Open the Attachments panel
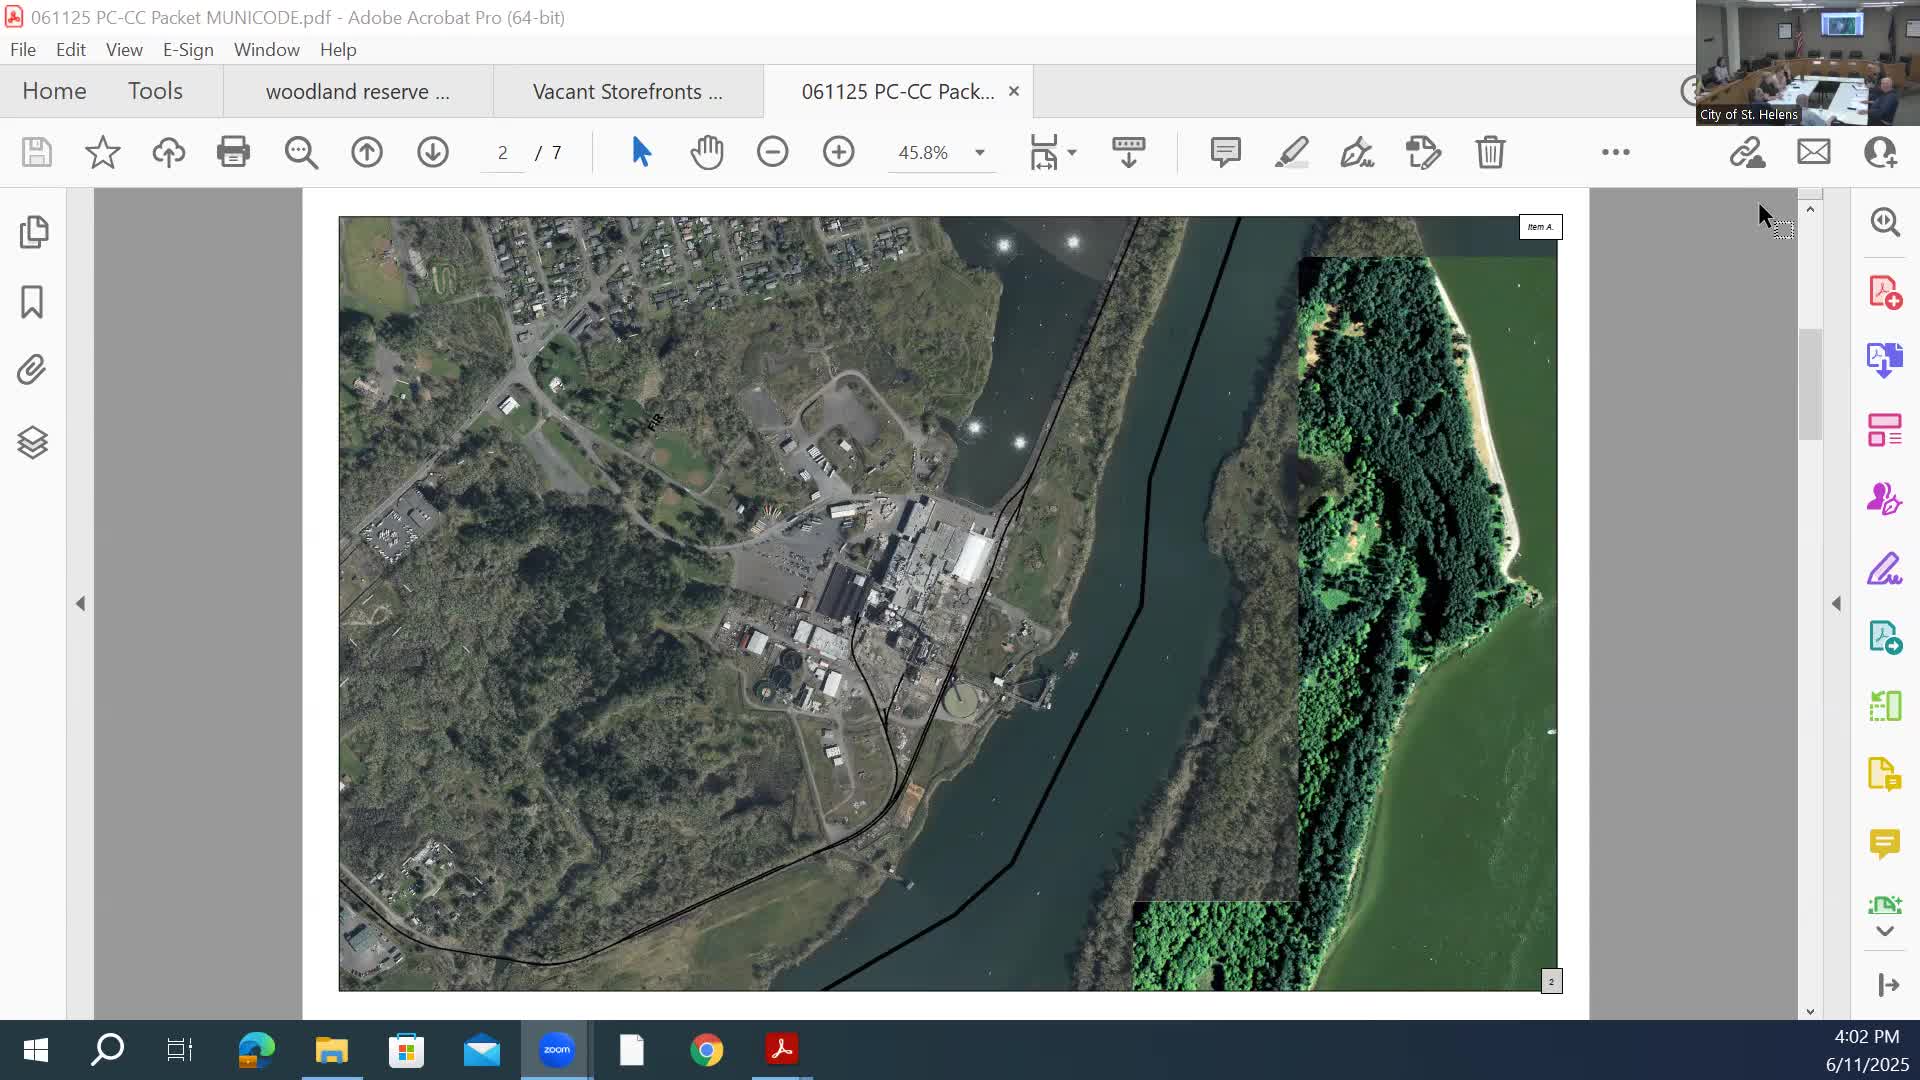 [30, 369]
